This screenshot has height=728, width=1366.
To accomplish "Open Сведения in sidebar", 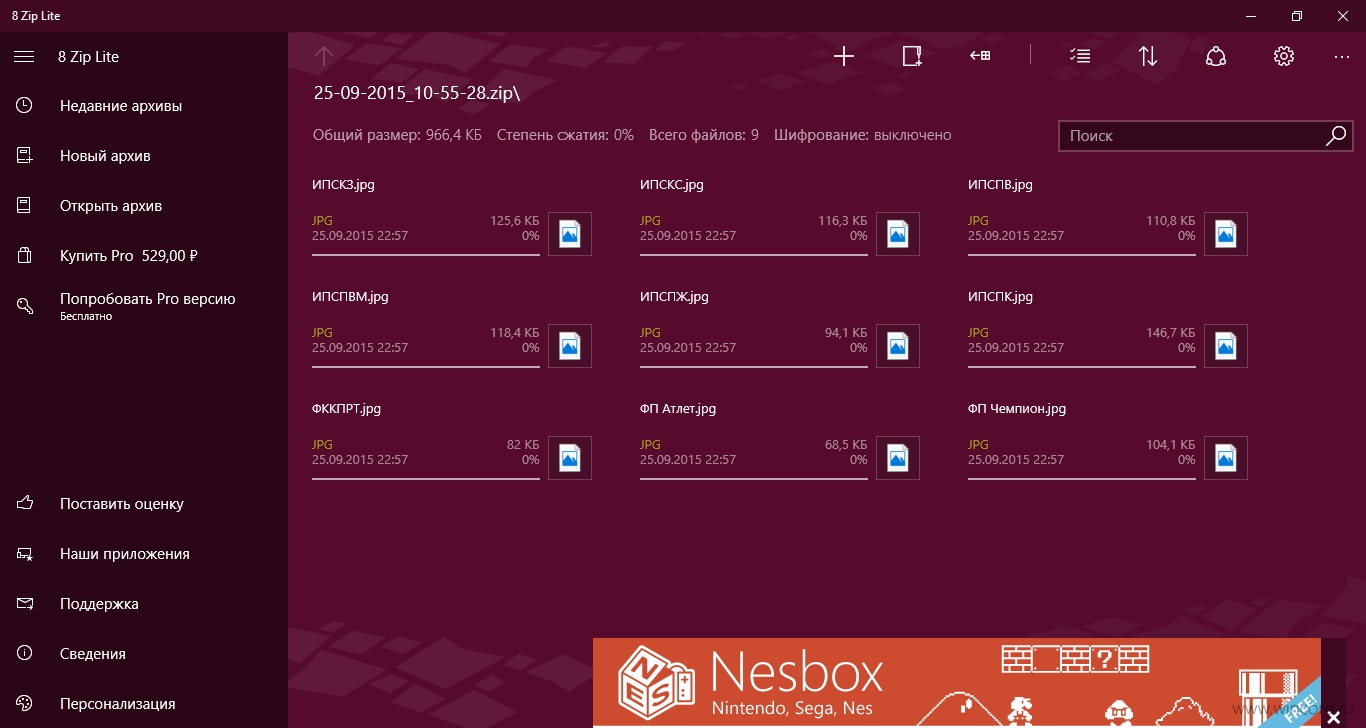I will [144, 654].
